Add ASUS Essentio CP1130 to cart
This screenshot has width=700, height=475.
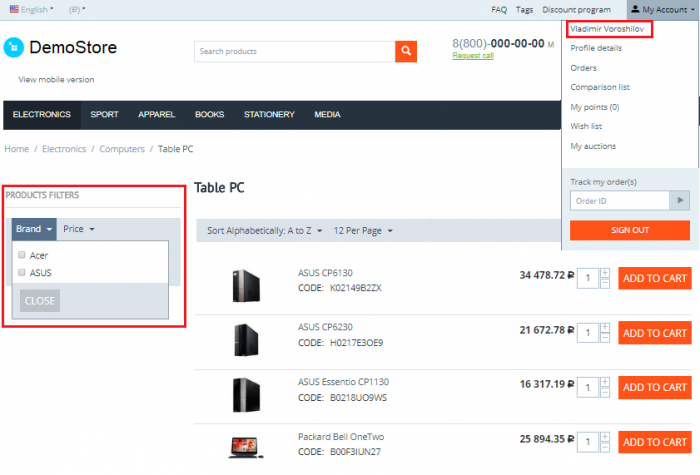point(654,388)
